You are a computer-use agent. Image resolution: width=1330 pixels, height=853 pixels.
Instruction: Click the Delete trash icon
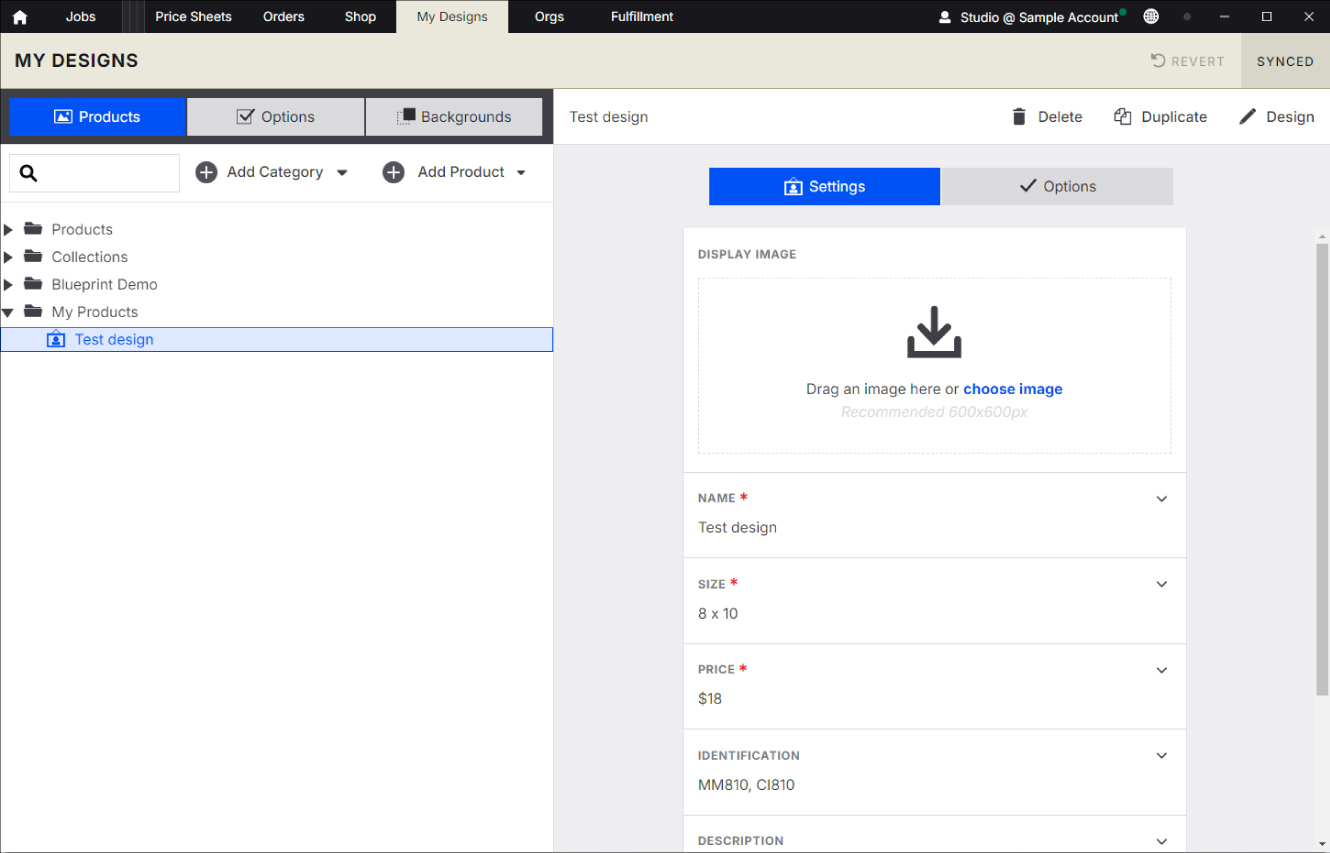coord(1019,117)
